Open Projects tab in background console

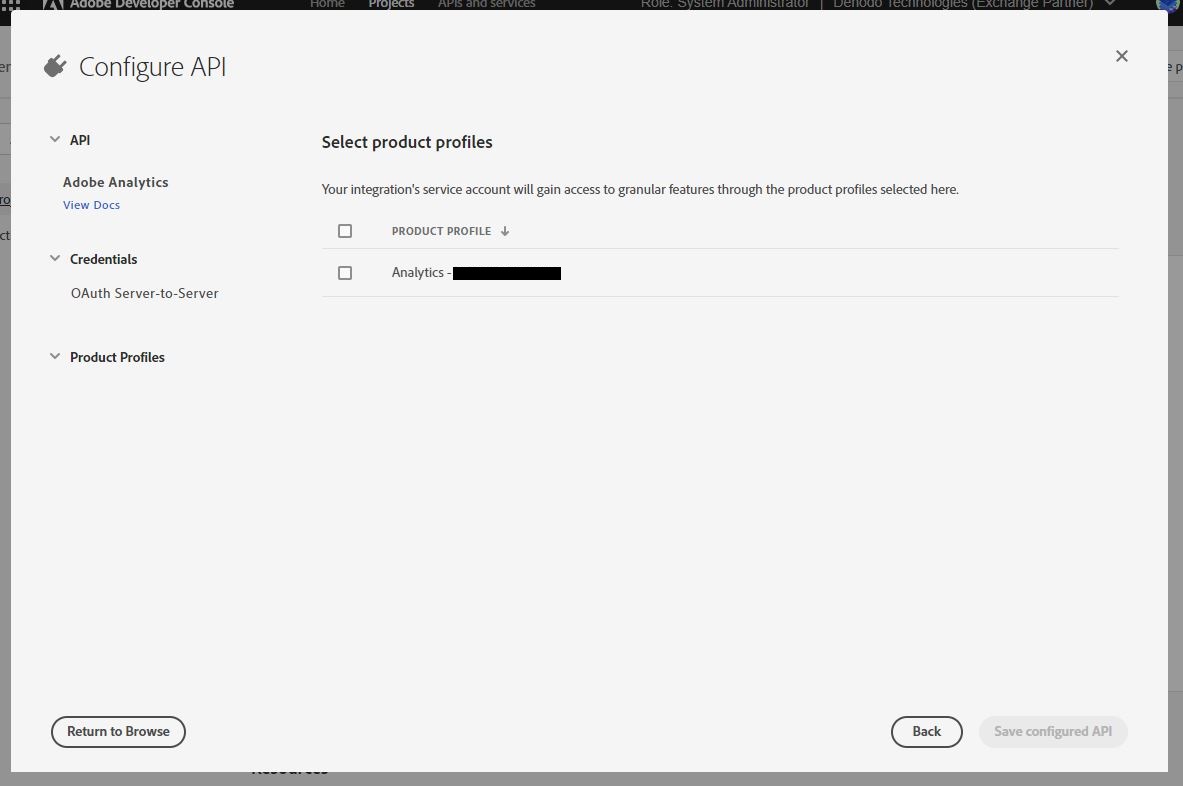coord(391,5)
